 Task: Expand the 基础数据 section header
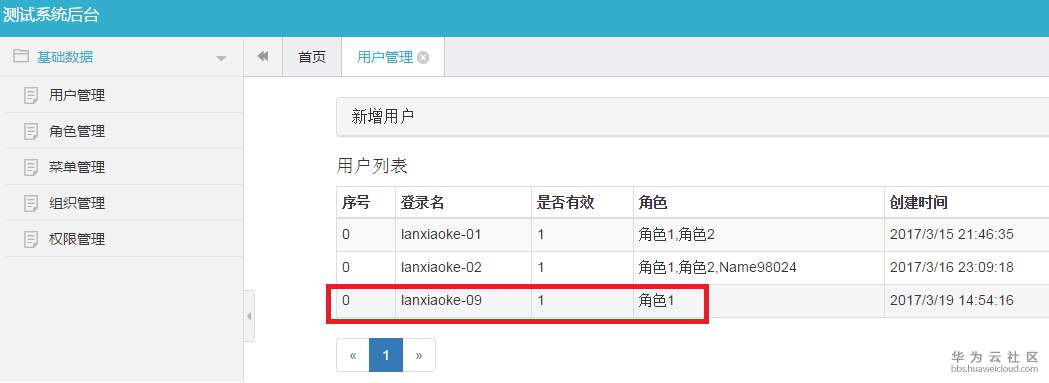(122, 57)
